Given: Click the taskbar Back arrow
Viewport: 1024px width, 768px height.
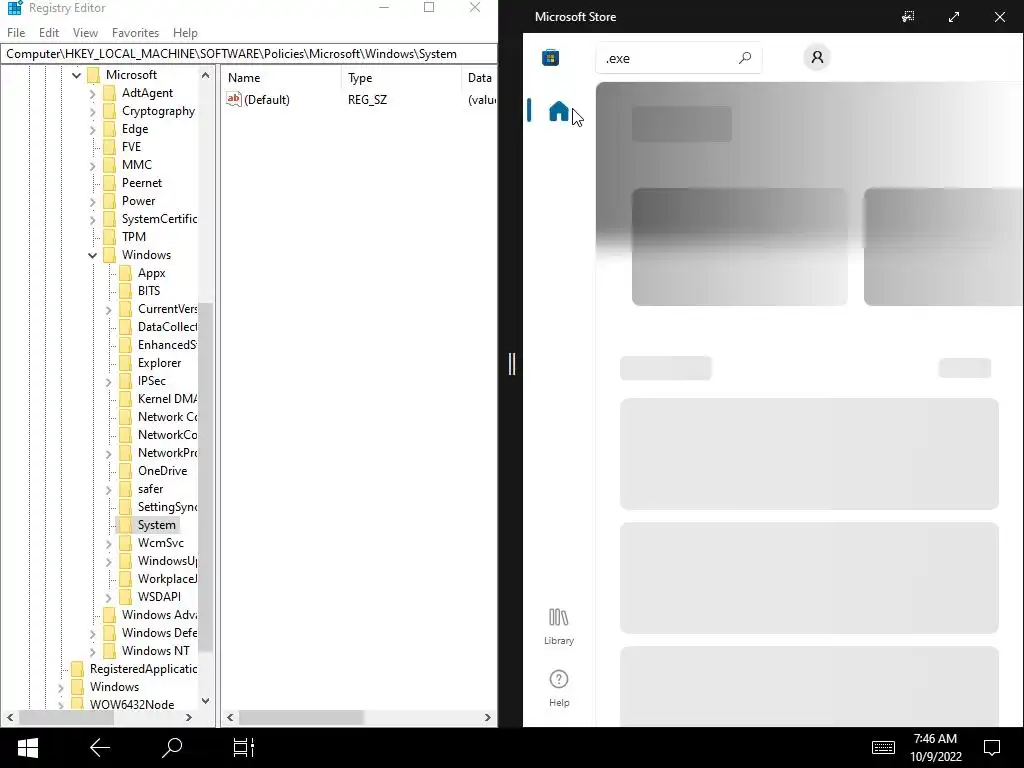Looking at the screenshot, I should click(x=100, y=748).
